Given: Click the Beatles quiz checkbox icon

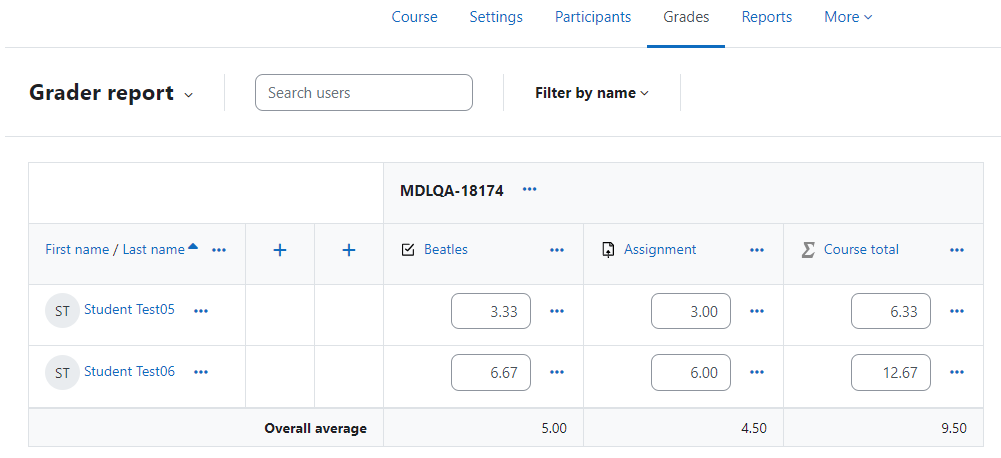Looking at the screenshot, I should [x=409, y=250].
